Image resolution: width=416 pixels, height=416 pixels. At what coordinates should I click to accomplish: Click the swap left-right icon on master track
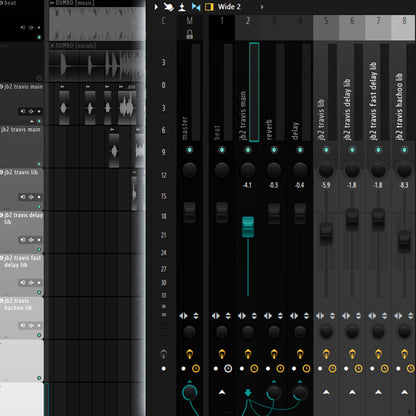[183, 316]
